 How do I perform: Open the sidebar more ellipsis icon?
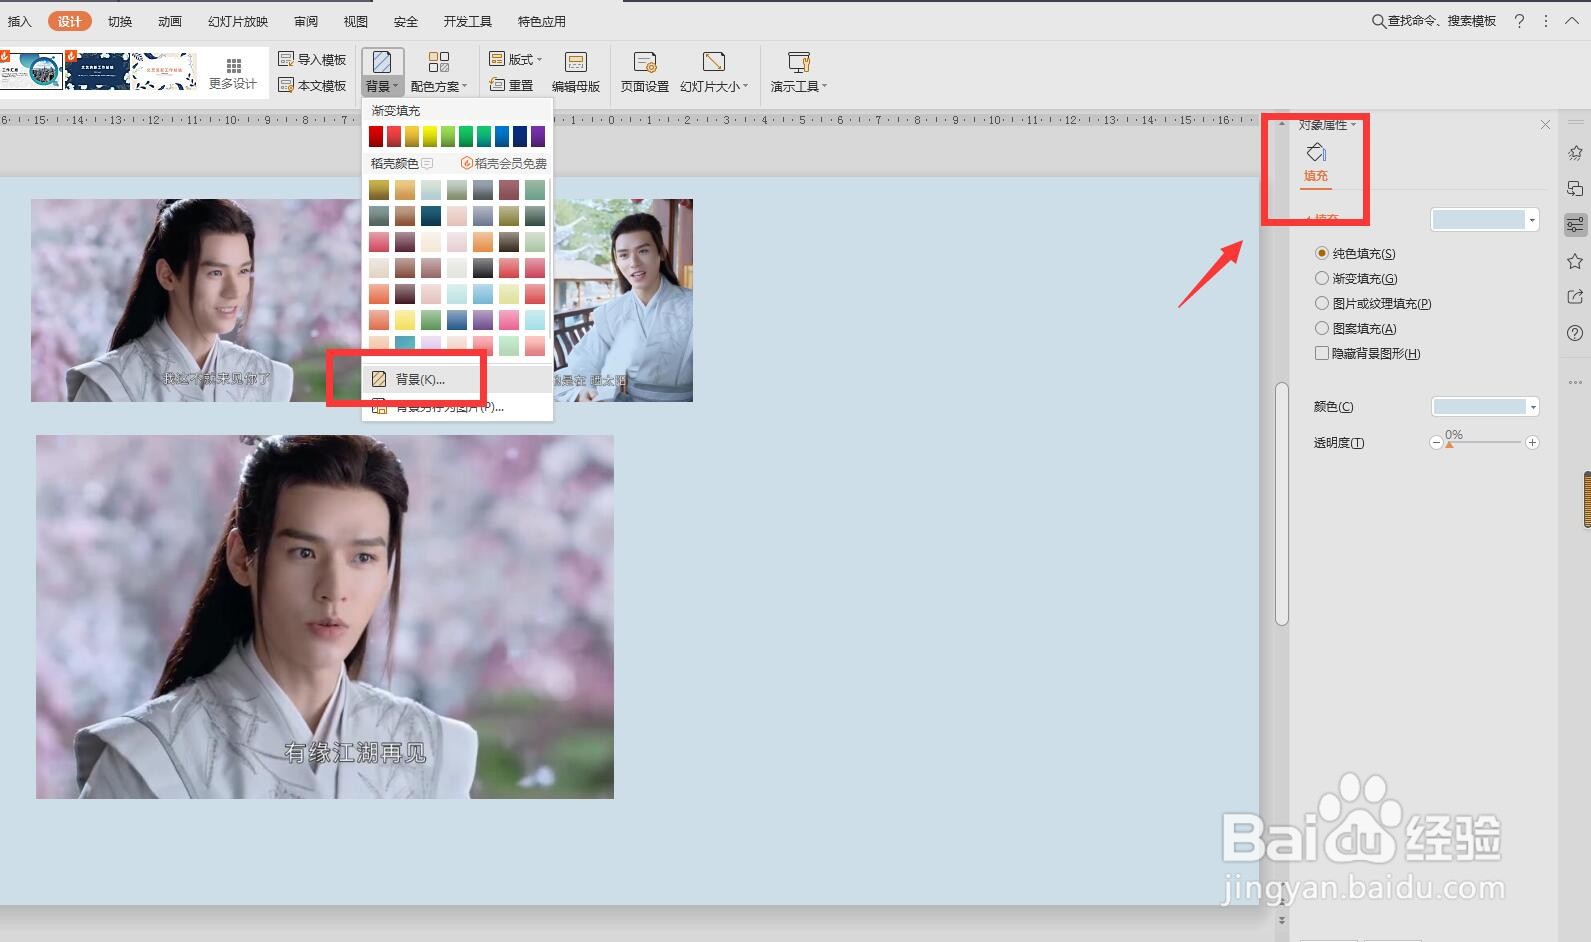click(x=1575, y=382)
